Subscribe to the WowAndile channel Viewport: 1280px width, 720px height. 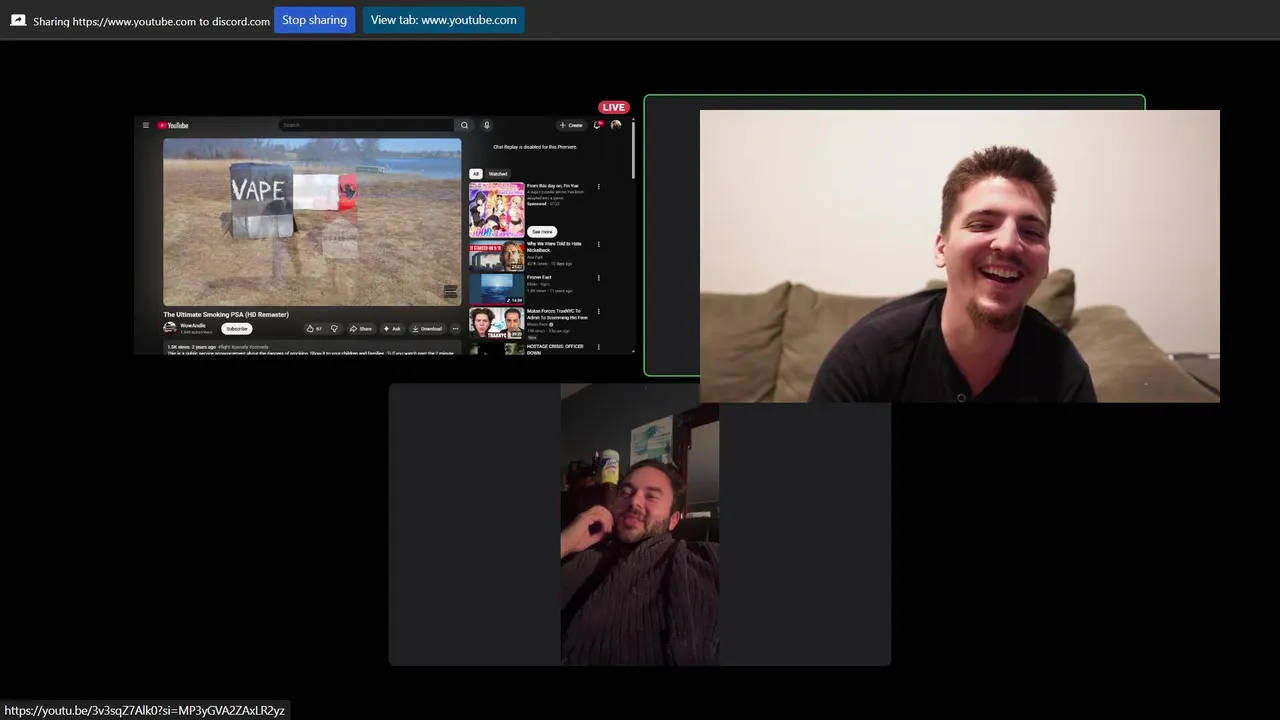[237, 328]
